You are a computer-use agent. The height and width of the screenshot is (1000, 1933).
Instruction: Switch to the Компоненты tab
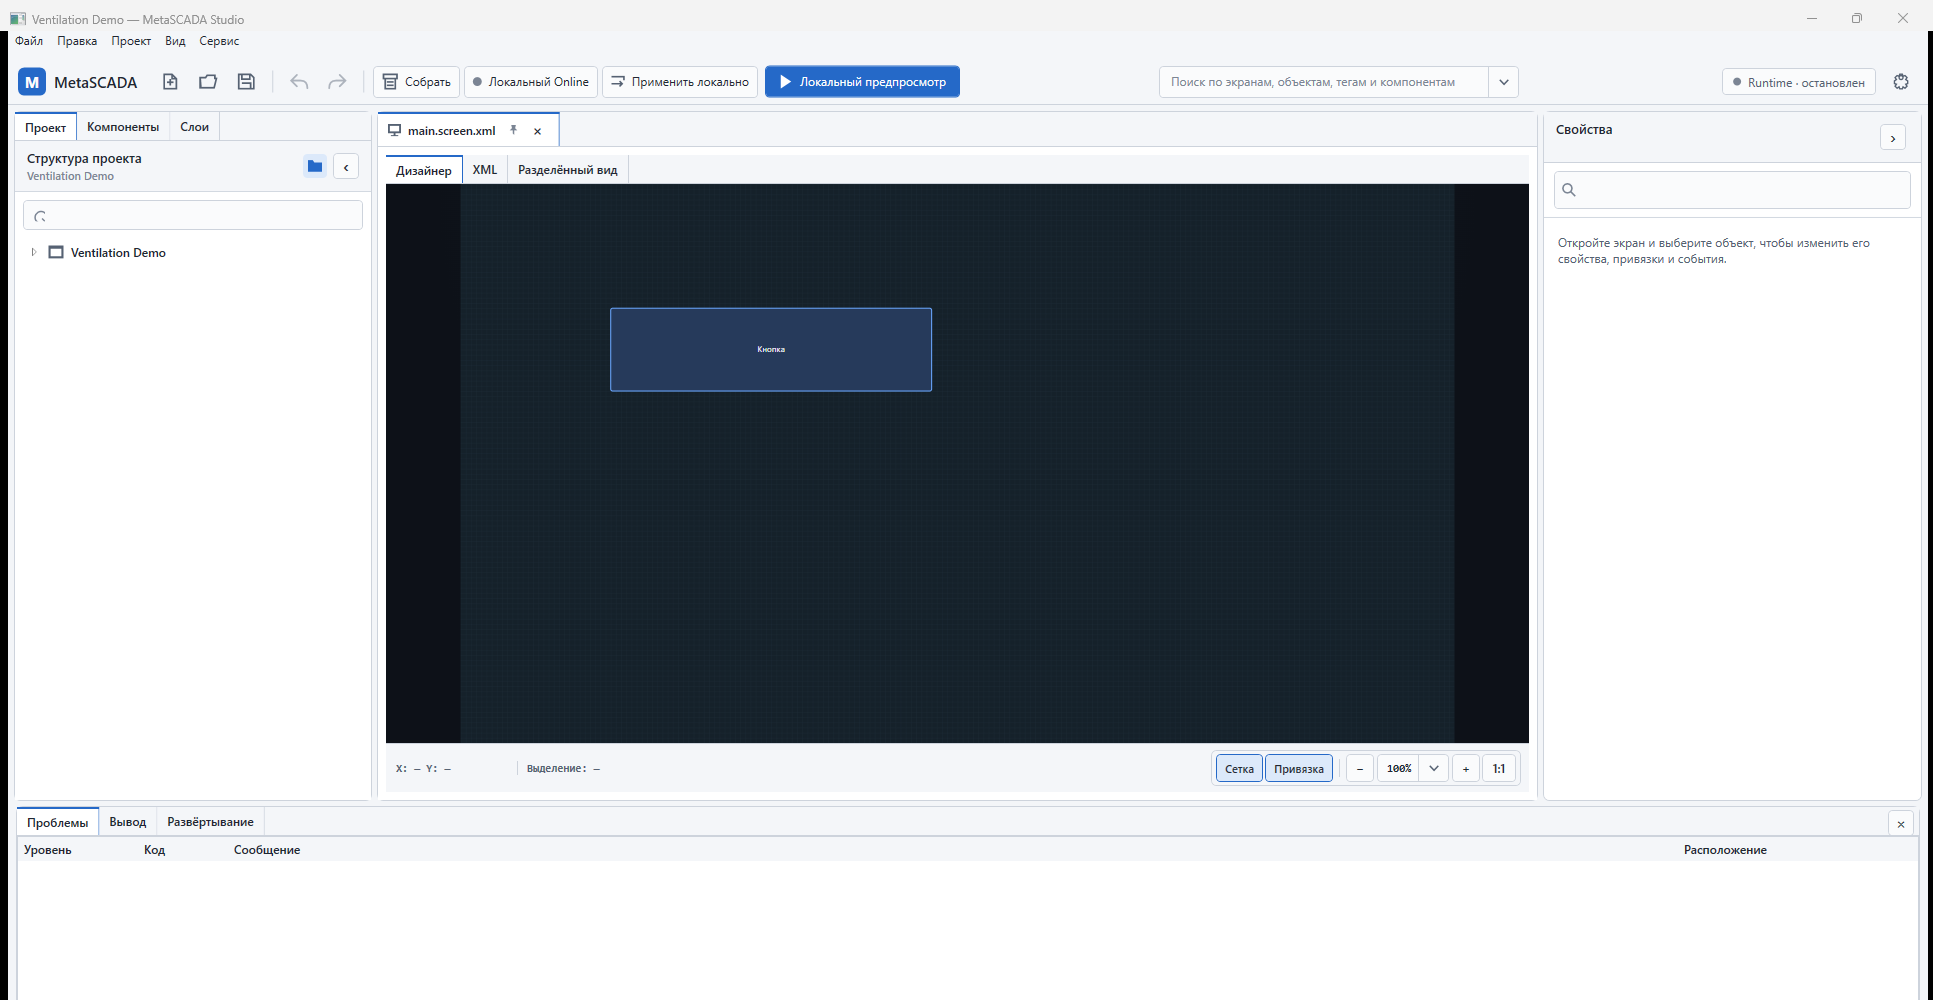click(x=123, y=127)
